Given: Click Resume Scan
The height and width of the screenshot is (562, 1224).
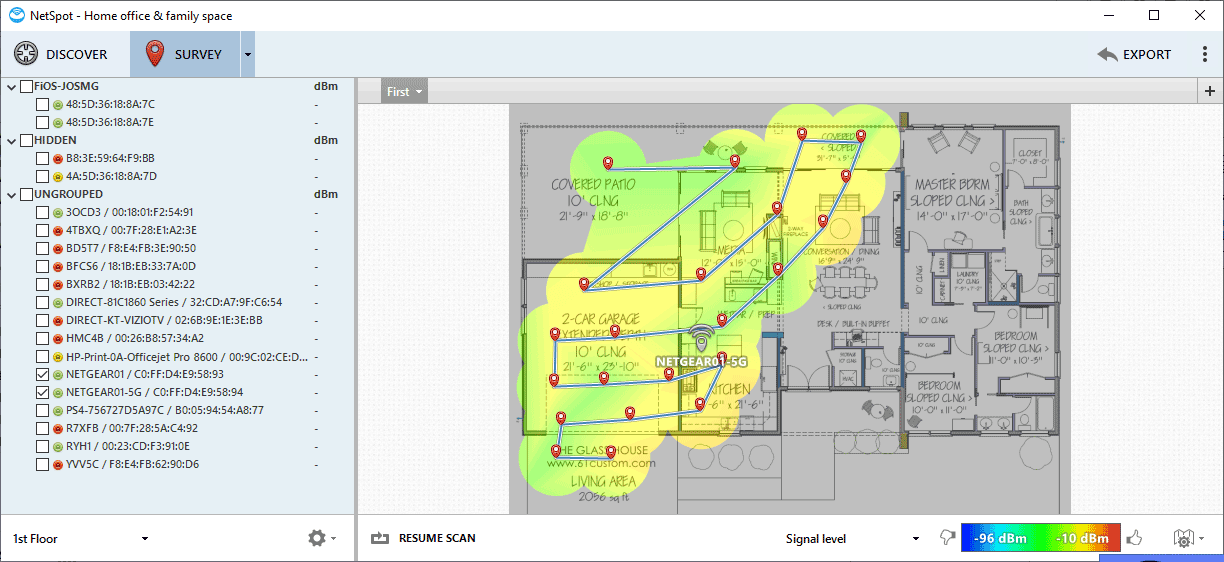Looking at the screenshot, I should pyautogui.click(x=423, y=538).
